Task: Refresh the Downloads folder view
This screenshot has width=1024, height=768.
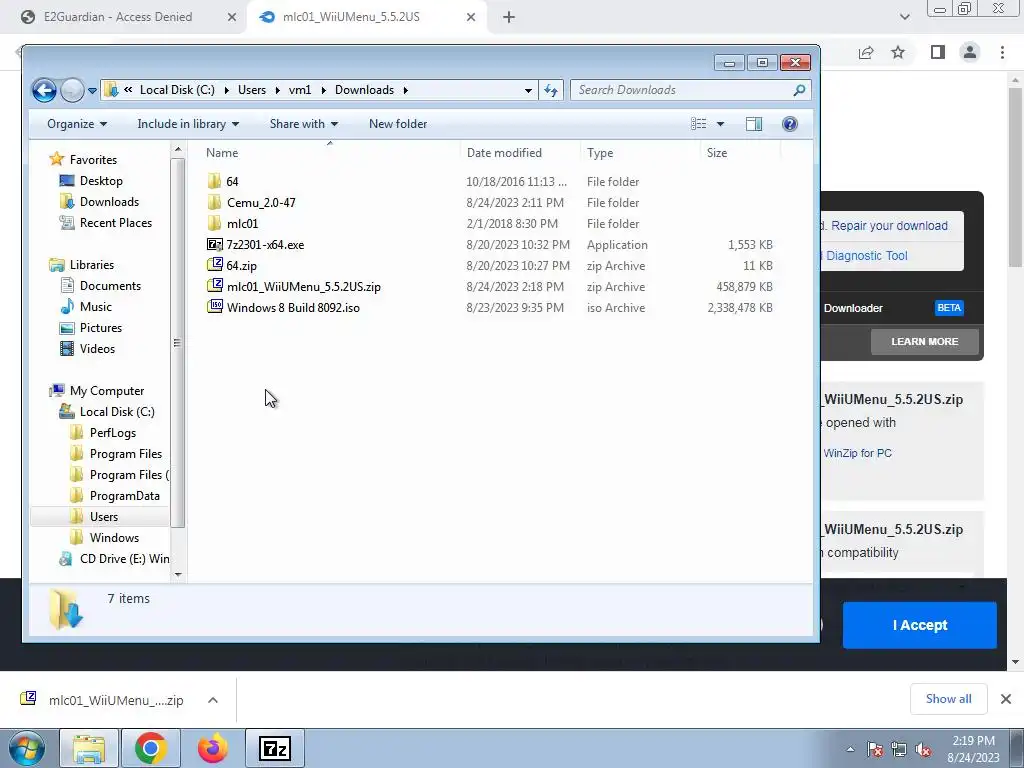Action: [x=551, y=90]
